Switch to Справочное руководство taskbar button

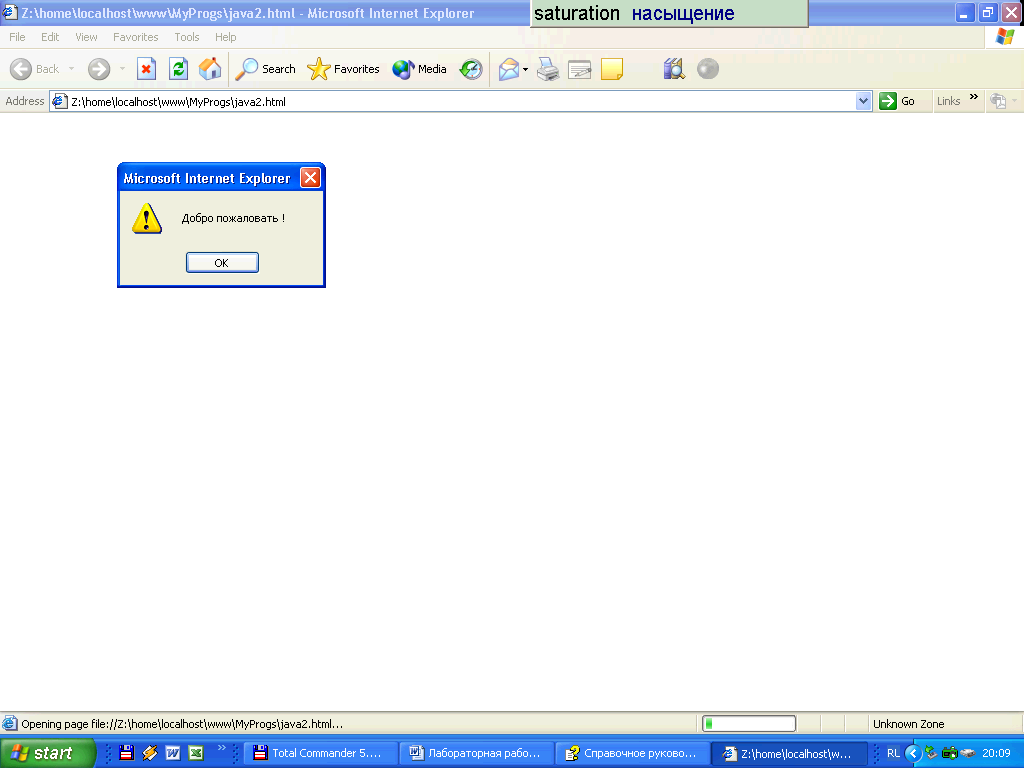click(x=633, y=753)
